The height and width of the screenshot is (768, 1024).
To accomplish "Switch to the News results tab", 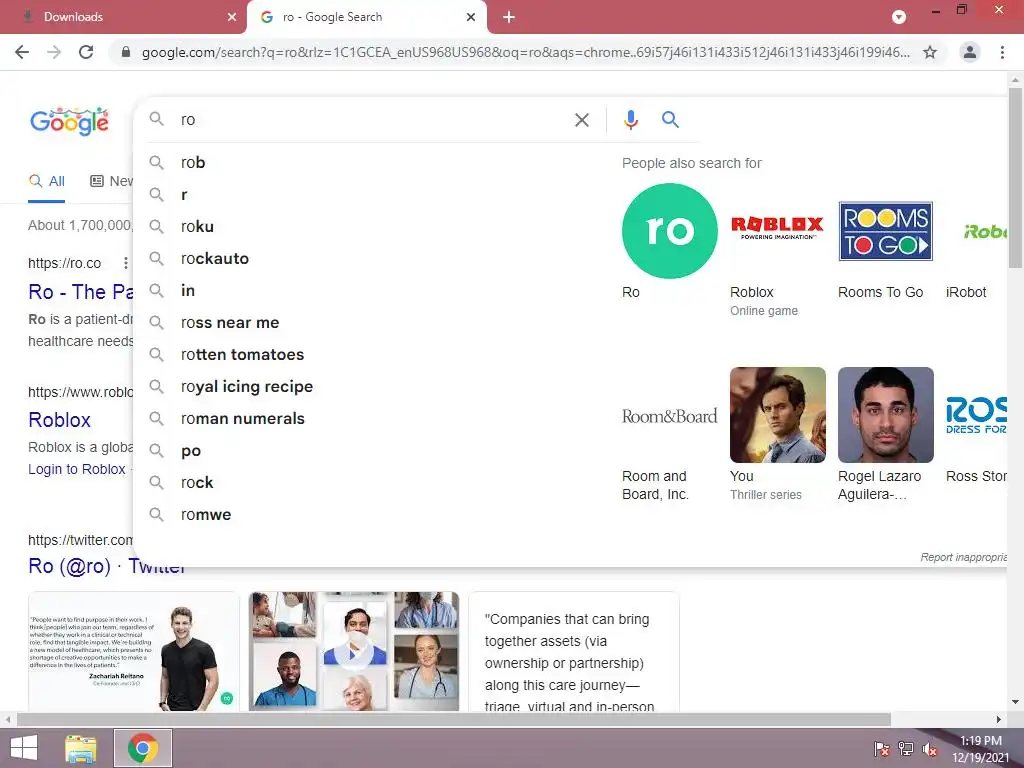I will point(111,182).
